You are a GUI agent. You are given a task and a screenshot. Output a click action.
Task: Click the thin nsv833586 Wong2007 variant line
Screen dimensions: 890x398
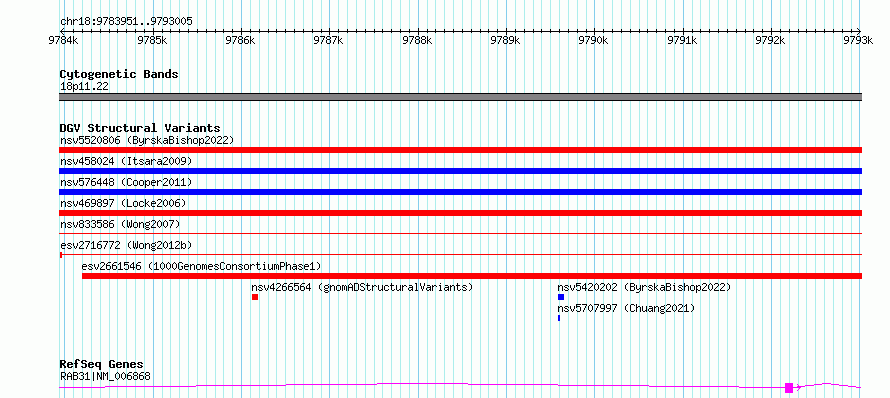460,233
